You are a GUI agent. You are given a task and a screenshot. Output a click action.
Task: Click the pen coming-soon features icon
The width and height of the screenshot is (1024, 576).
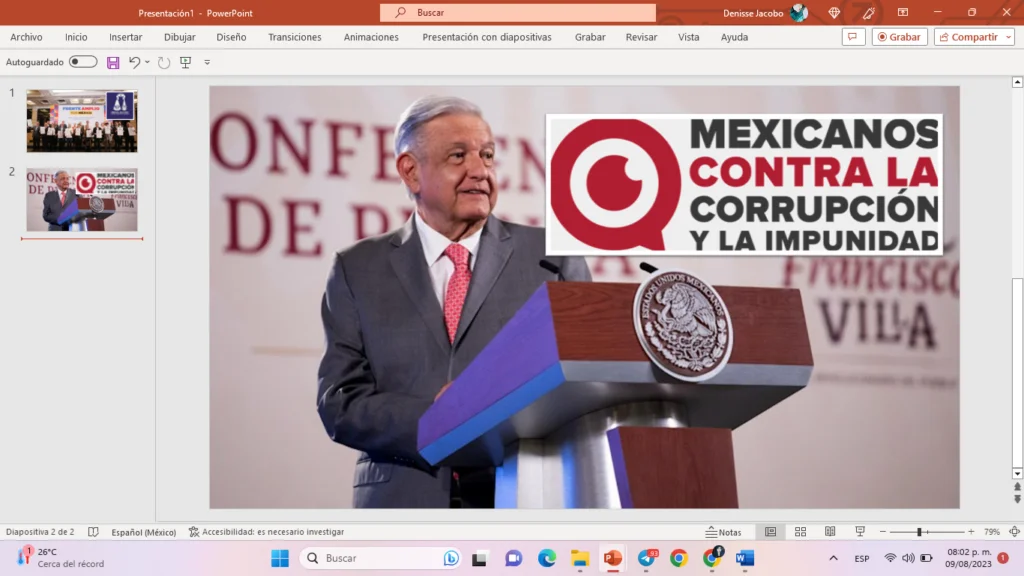(x=869, y=12)
